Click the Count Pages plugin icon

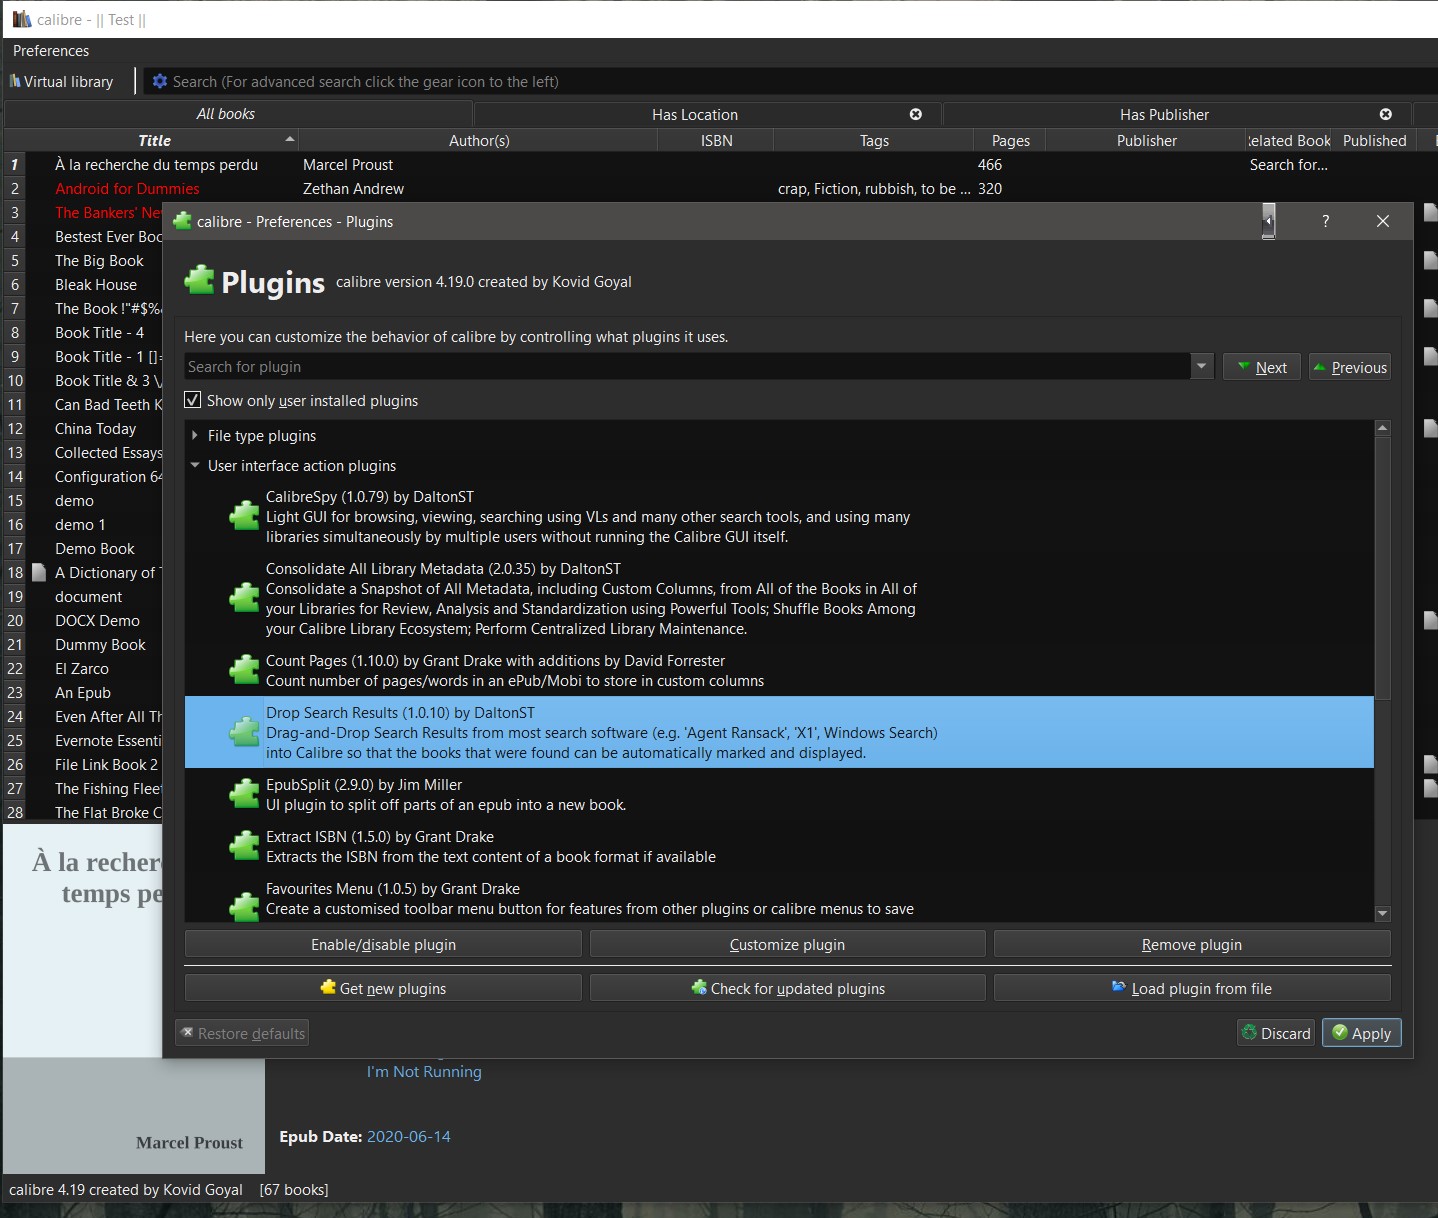click(244, 670)
